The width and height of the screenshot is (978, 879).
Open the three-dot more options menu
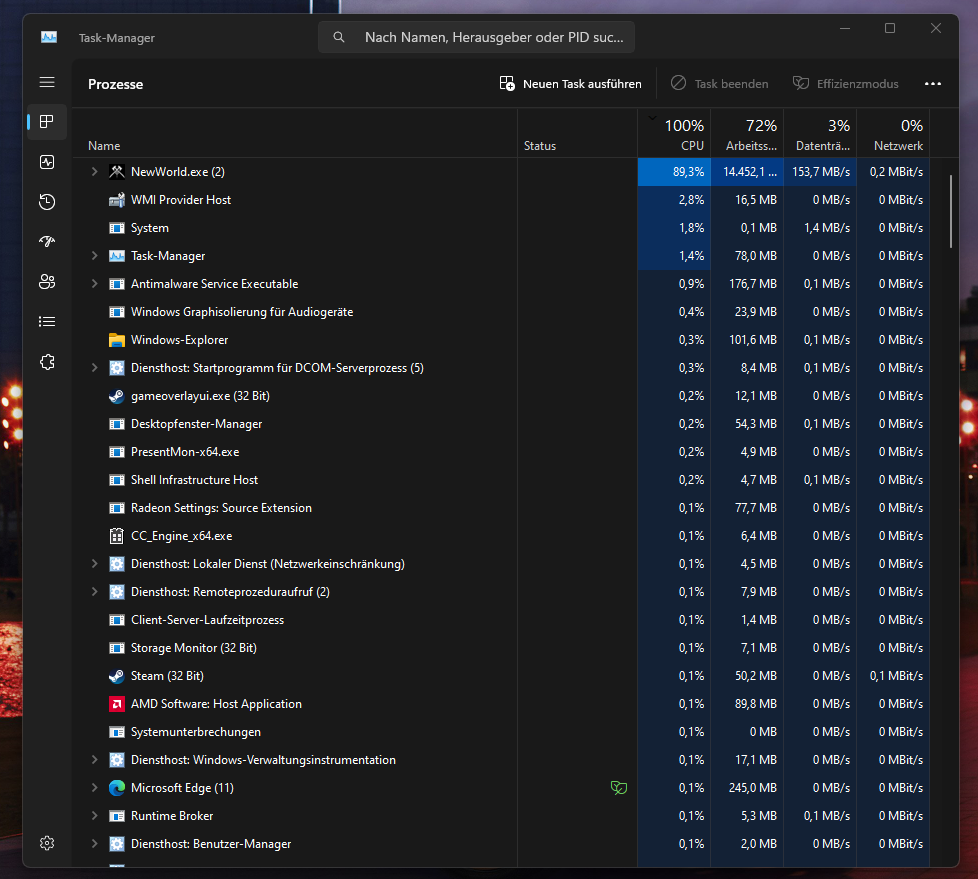[x=932, y=84]
